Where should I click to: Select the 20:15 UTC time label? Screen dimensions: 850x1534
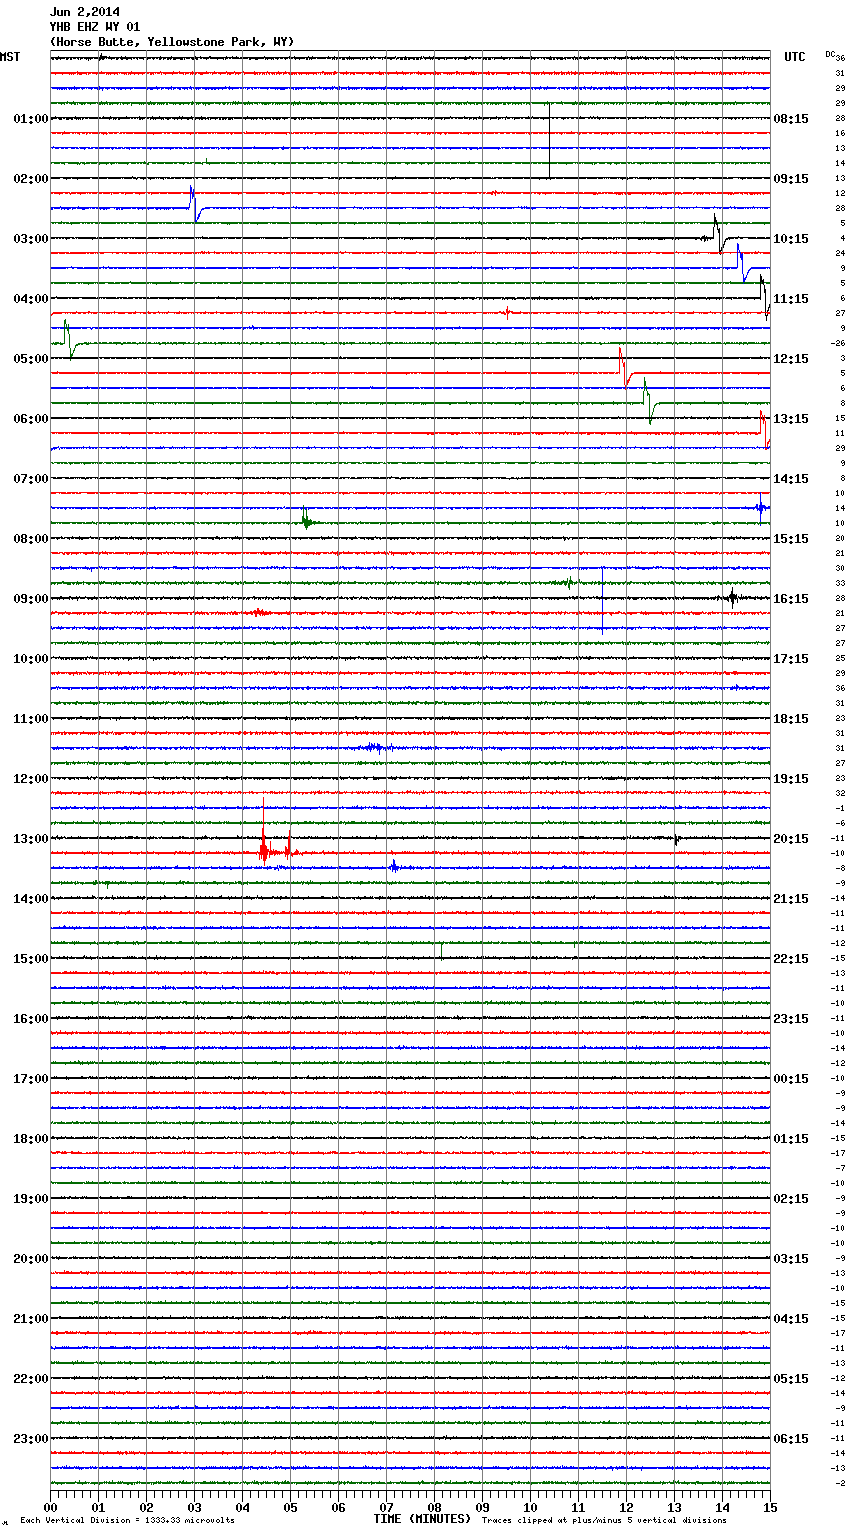click(790, 839)
